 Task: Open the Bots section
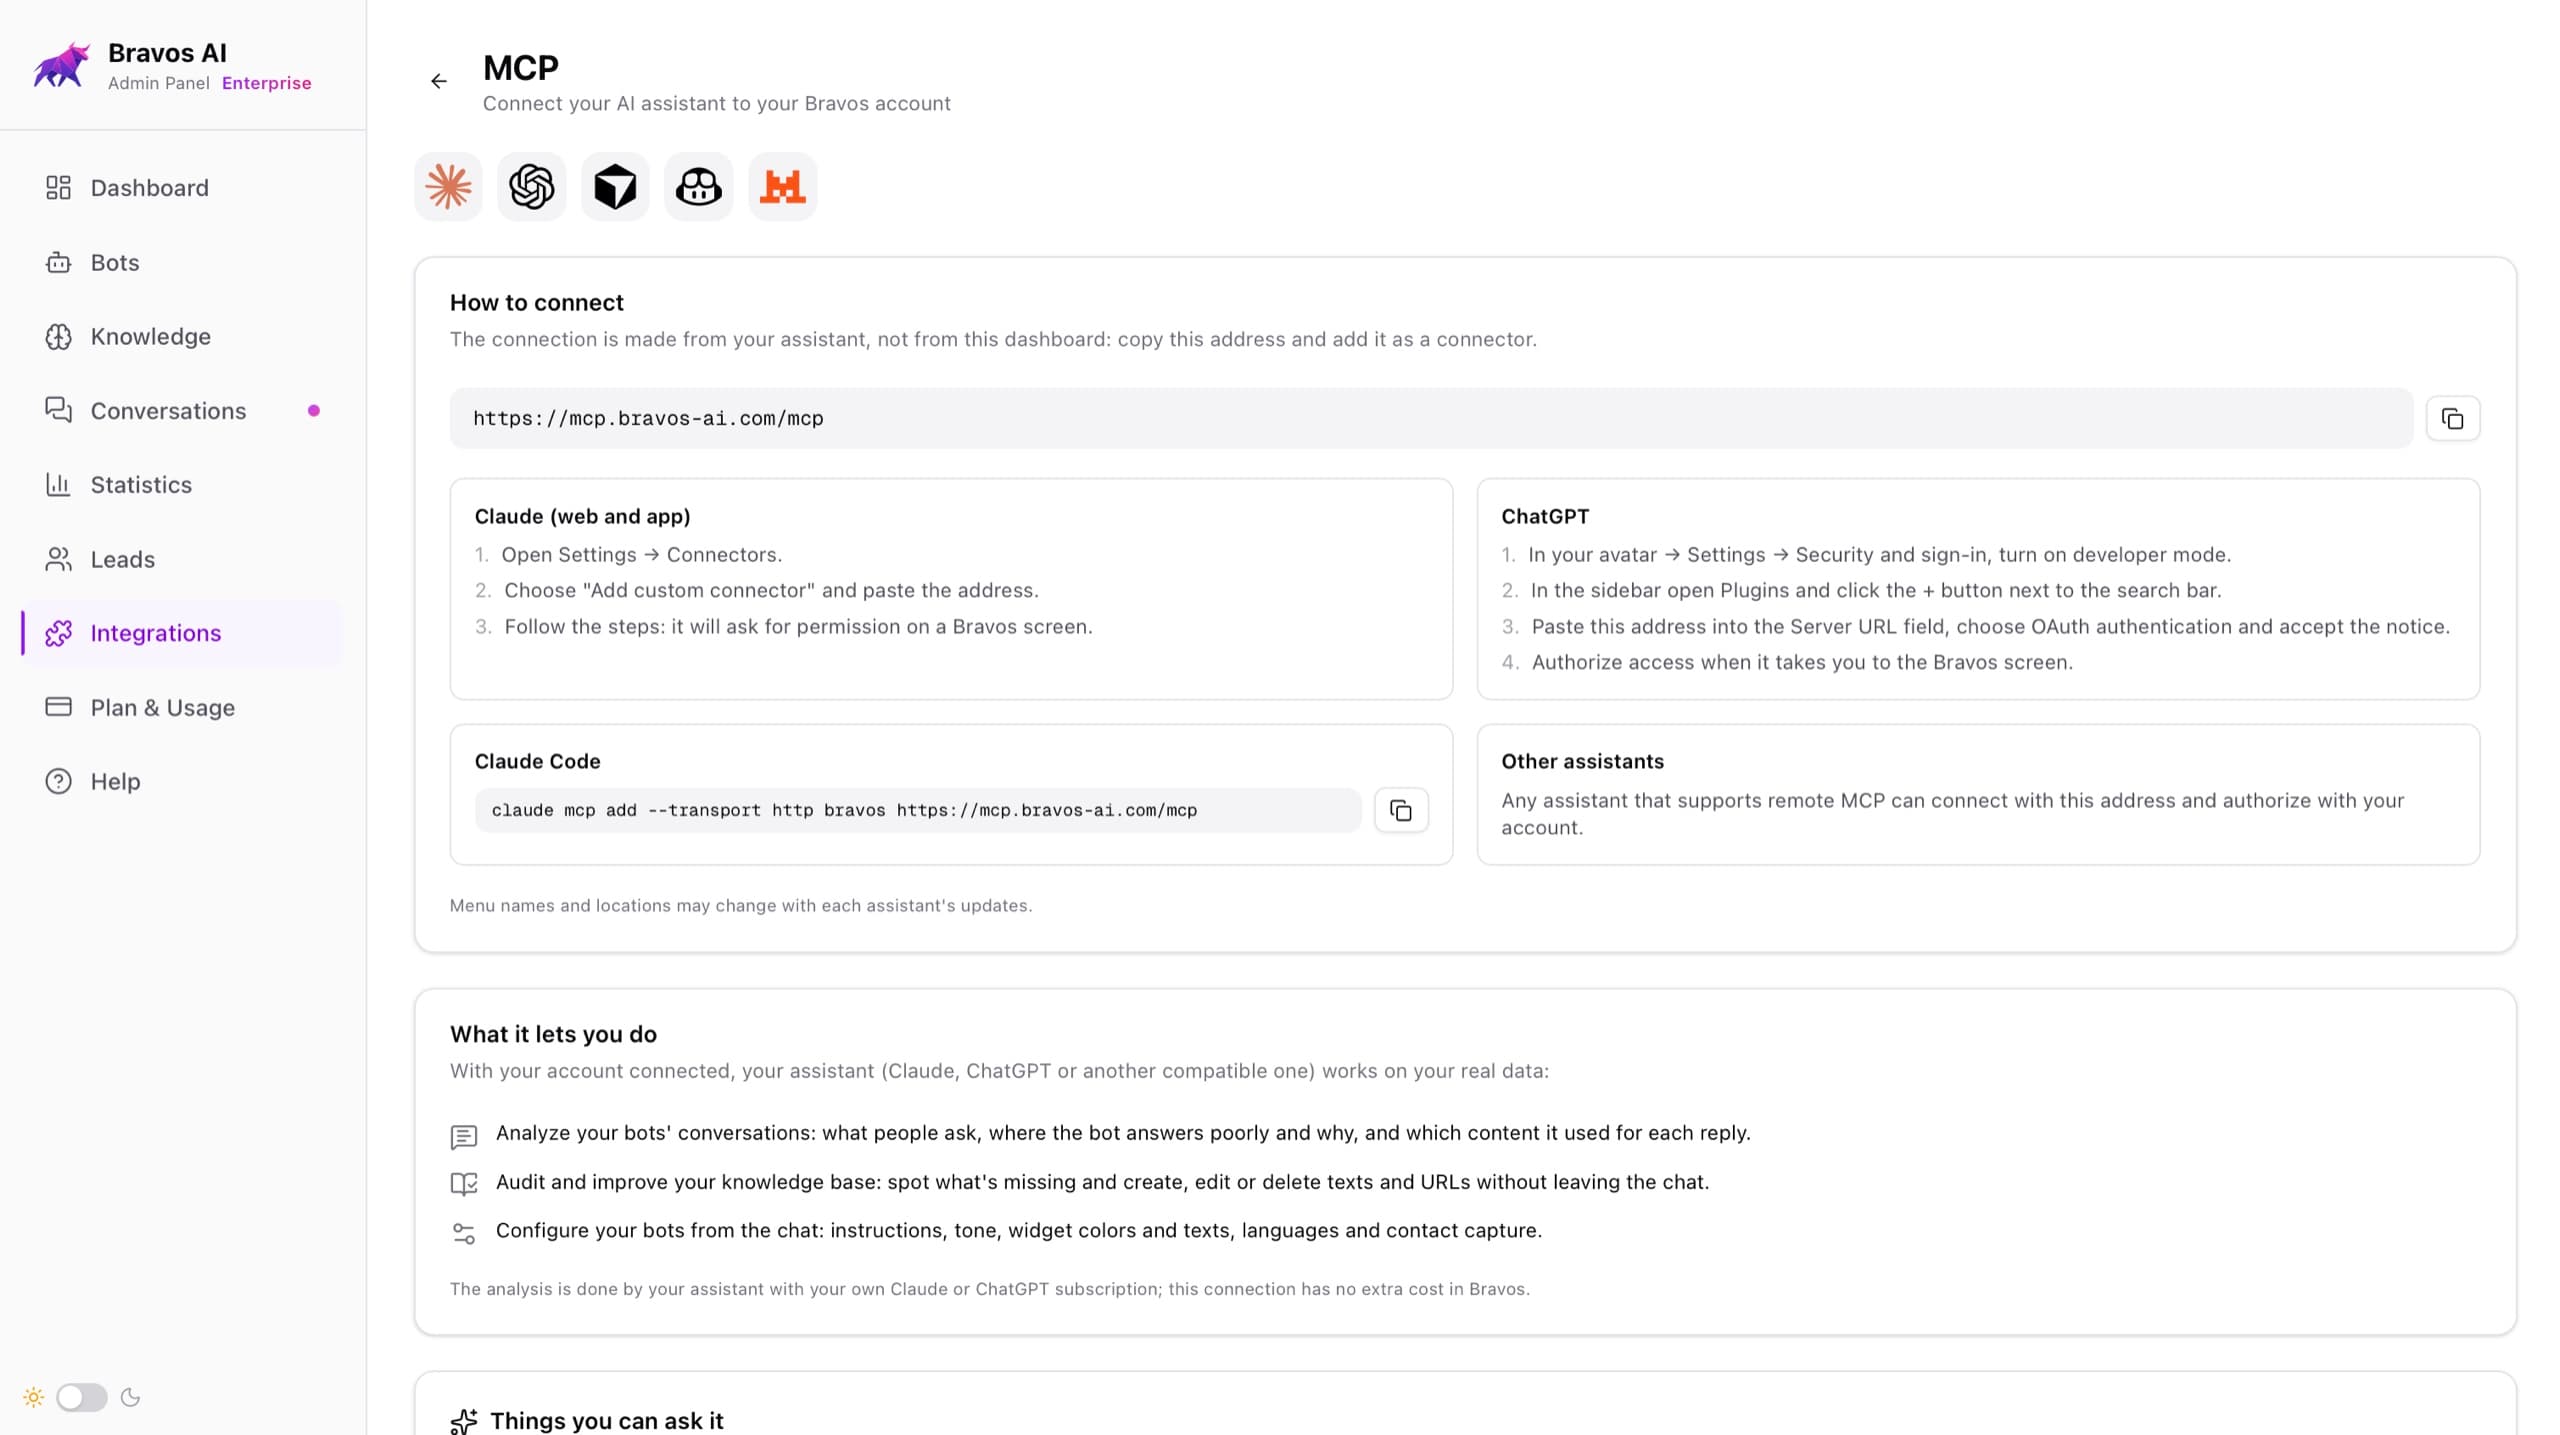pos(183,262)
